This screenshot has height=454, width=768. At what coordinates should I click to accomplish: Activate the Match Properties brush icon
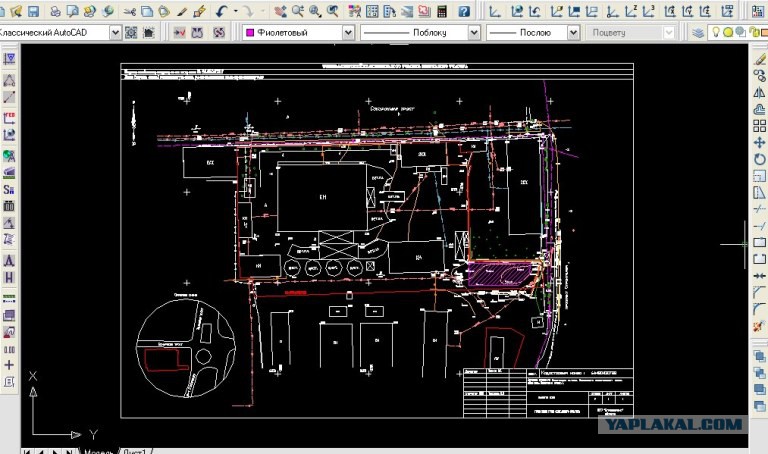(x=182, y=11)
